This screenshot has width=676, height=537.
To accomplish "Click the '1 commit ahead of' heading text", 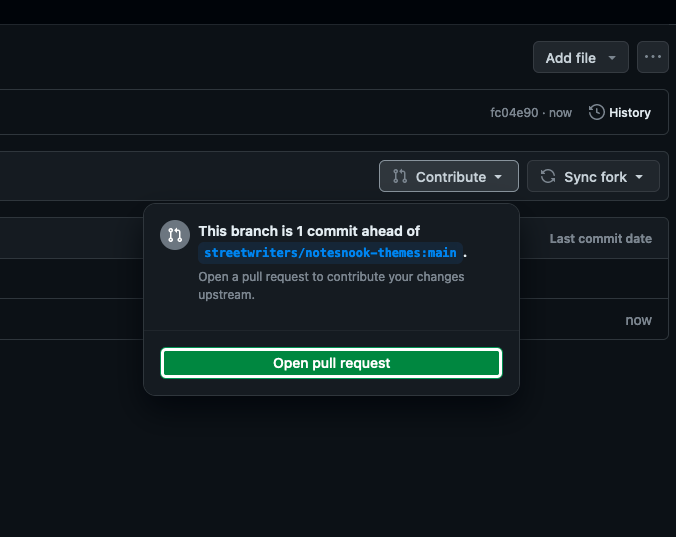I will [x=309, y=231].
